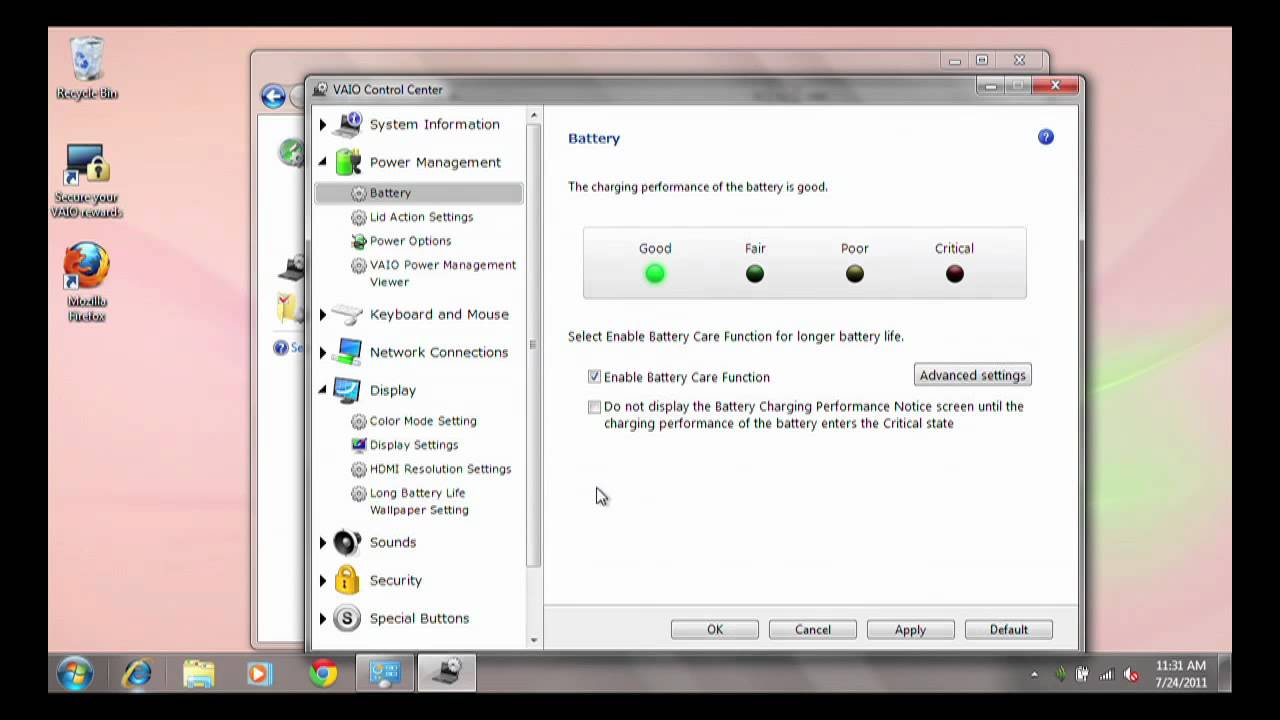Viewport: 1280px width, 720px height.
Task: Click the System Information monitor icon
Action: pyautogui.click(x=347, y=124)
